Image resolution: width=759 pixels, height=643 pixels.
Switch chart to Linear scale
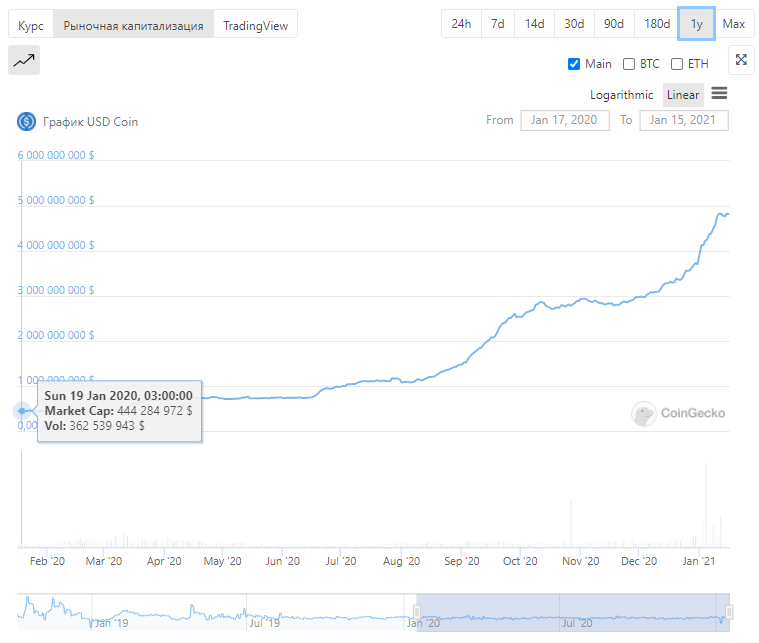(x=683, y=95)
